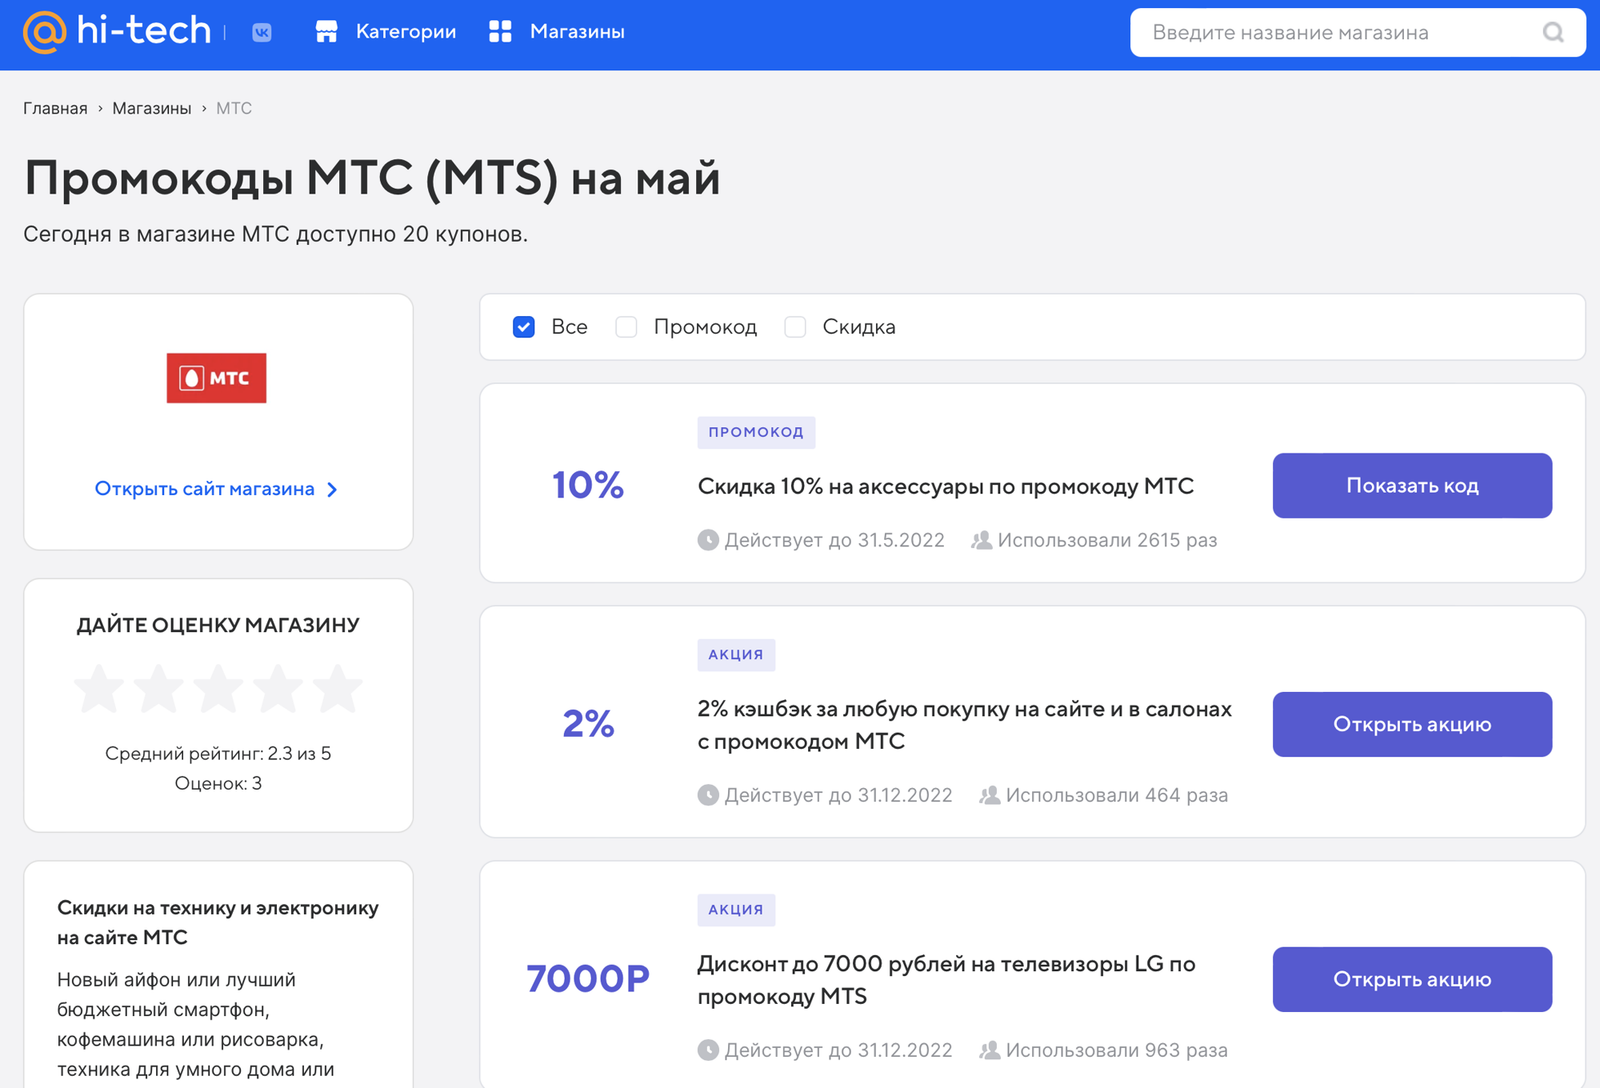The height and width of the screenshot is (1088, 1600).
Task: Click the storefront icon beside Категории
Action: click(326, 32)
